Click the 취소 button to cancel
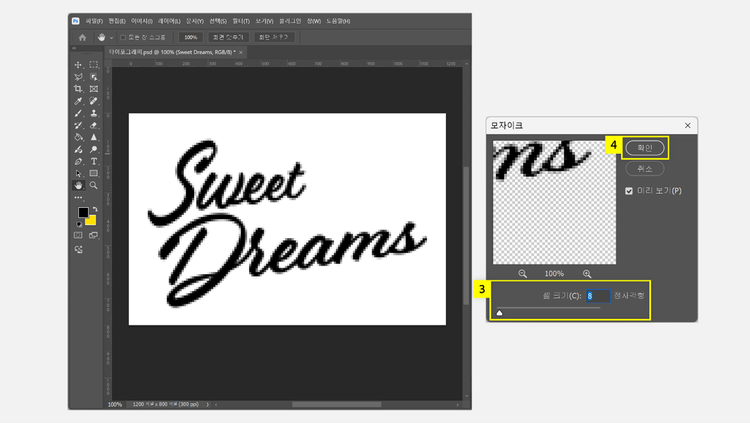The width and height of the screenshot is (750, 423). pos(644,169)
